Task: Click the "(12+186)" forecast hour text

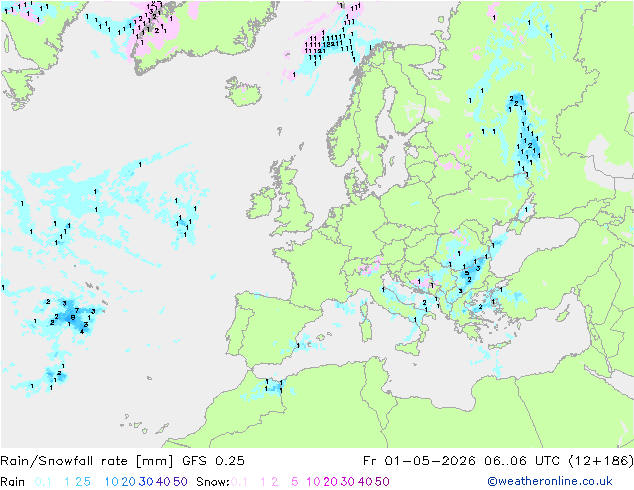Action: 601,461
